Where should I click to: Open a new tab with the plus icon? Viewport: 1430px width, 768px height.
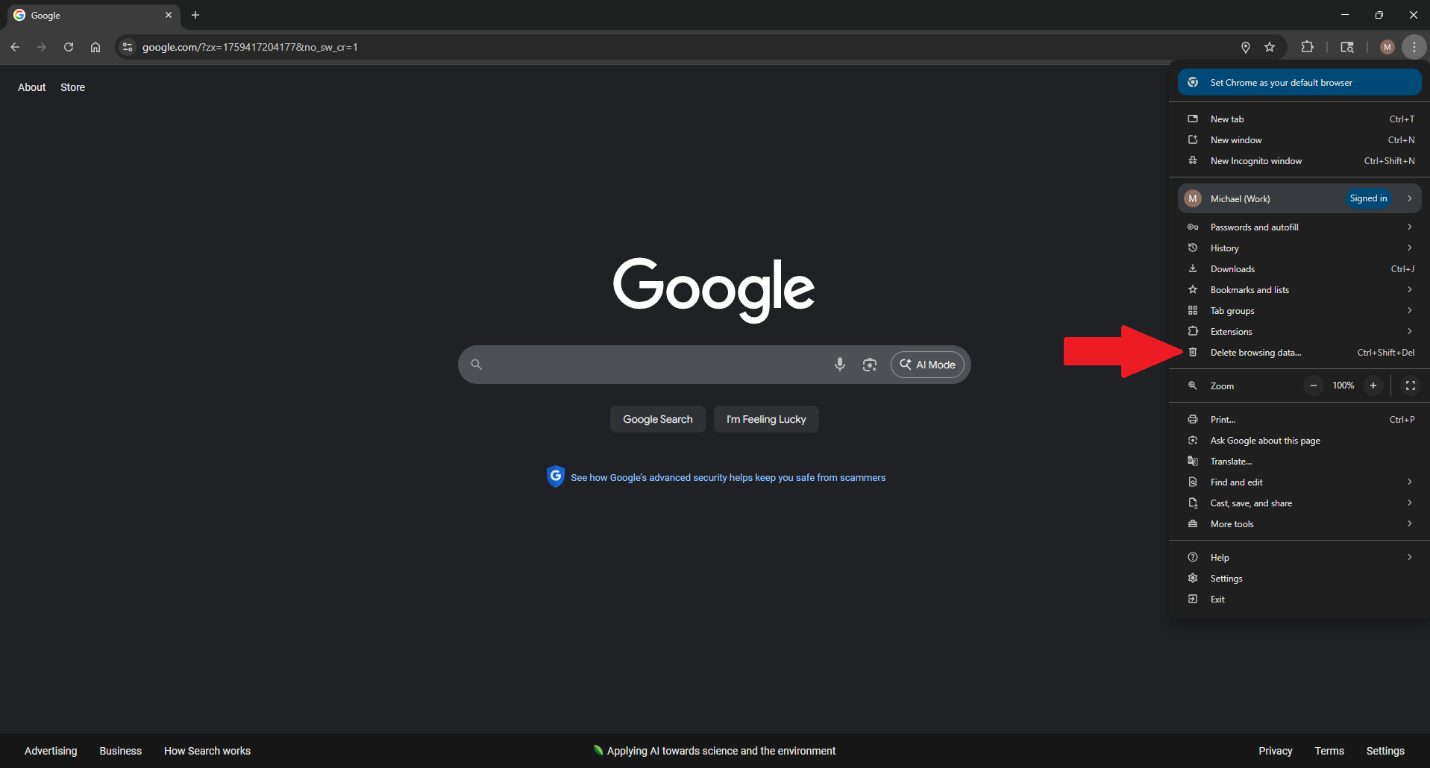click(195, 15)
